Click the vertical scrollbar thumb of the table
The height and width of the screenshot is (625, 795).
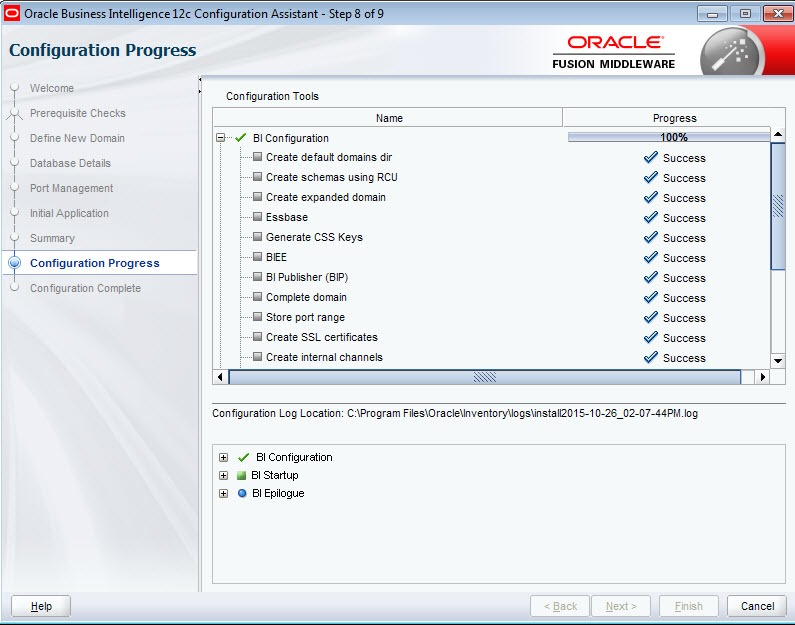(778, 206)
